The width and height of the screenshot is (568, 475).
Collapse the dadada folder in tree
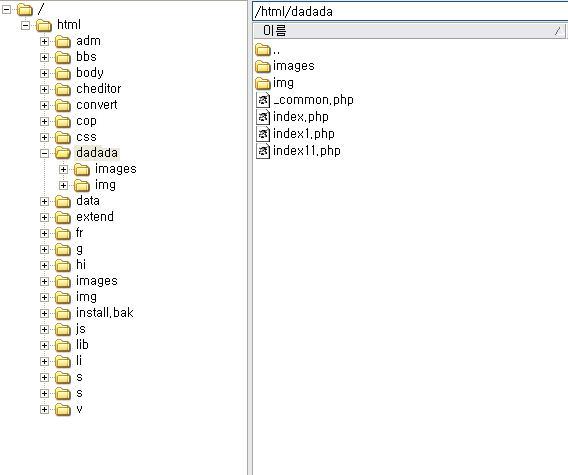[x=44, y=153]
